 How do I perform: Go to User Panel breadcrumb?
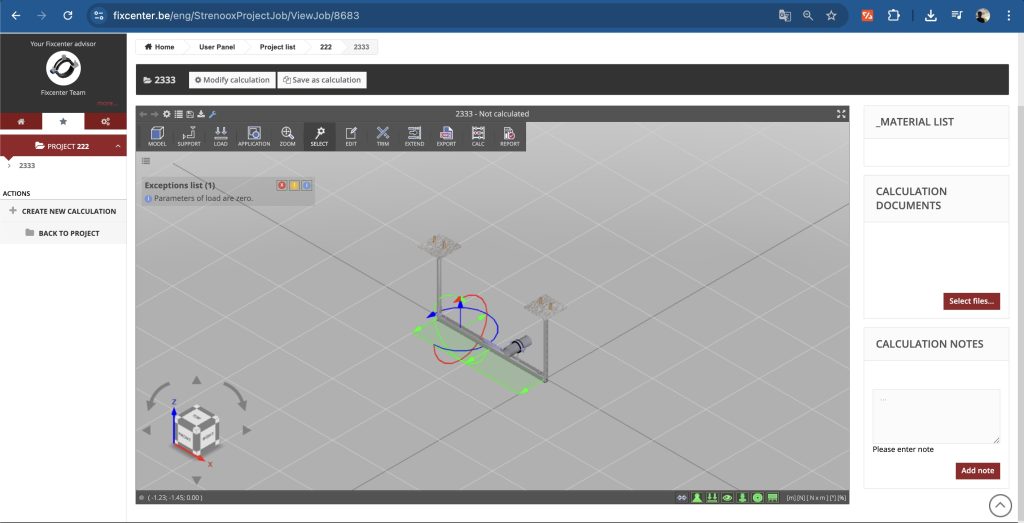pyautogui.click(x=217, y=47)
